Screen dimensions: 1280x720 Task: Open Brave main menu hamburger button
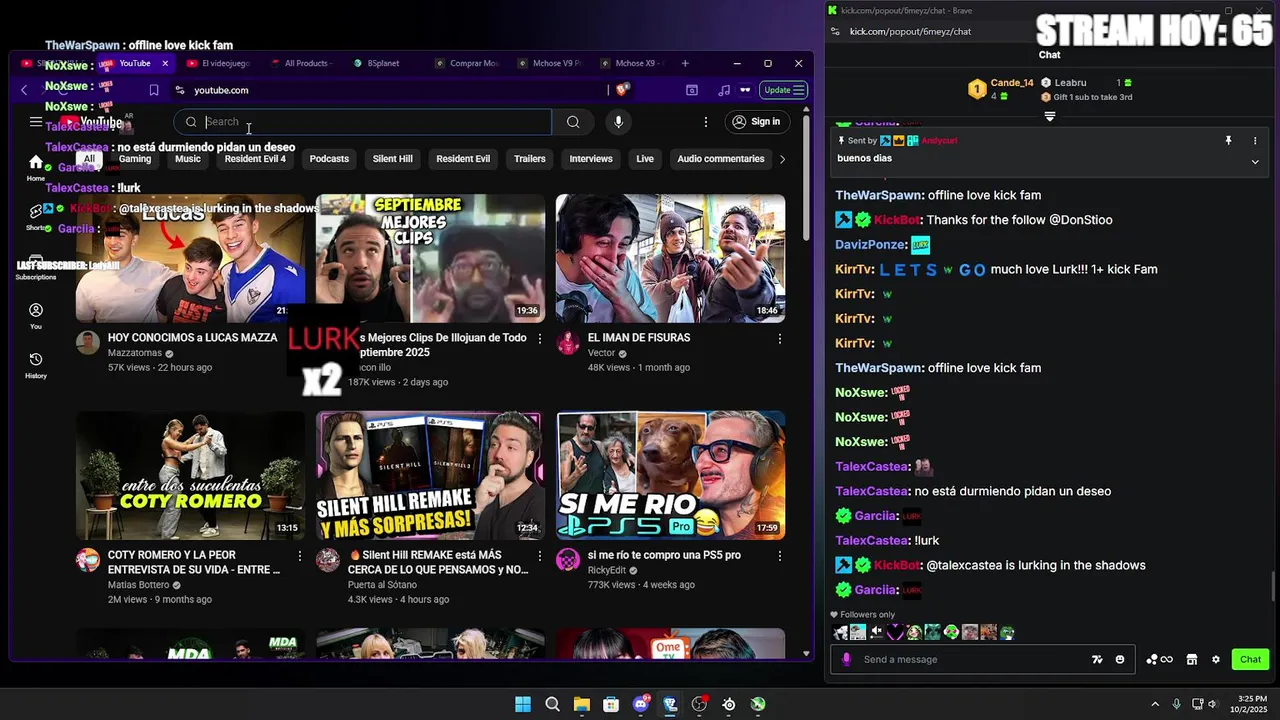(x=798, y=90)
